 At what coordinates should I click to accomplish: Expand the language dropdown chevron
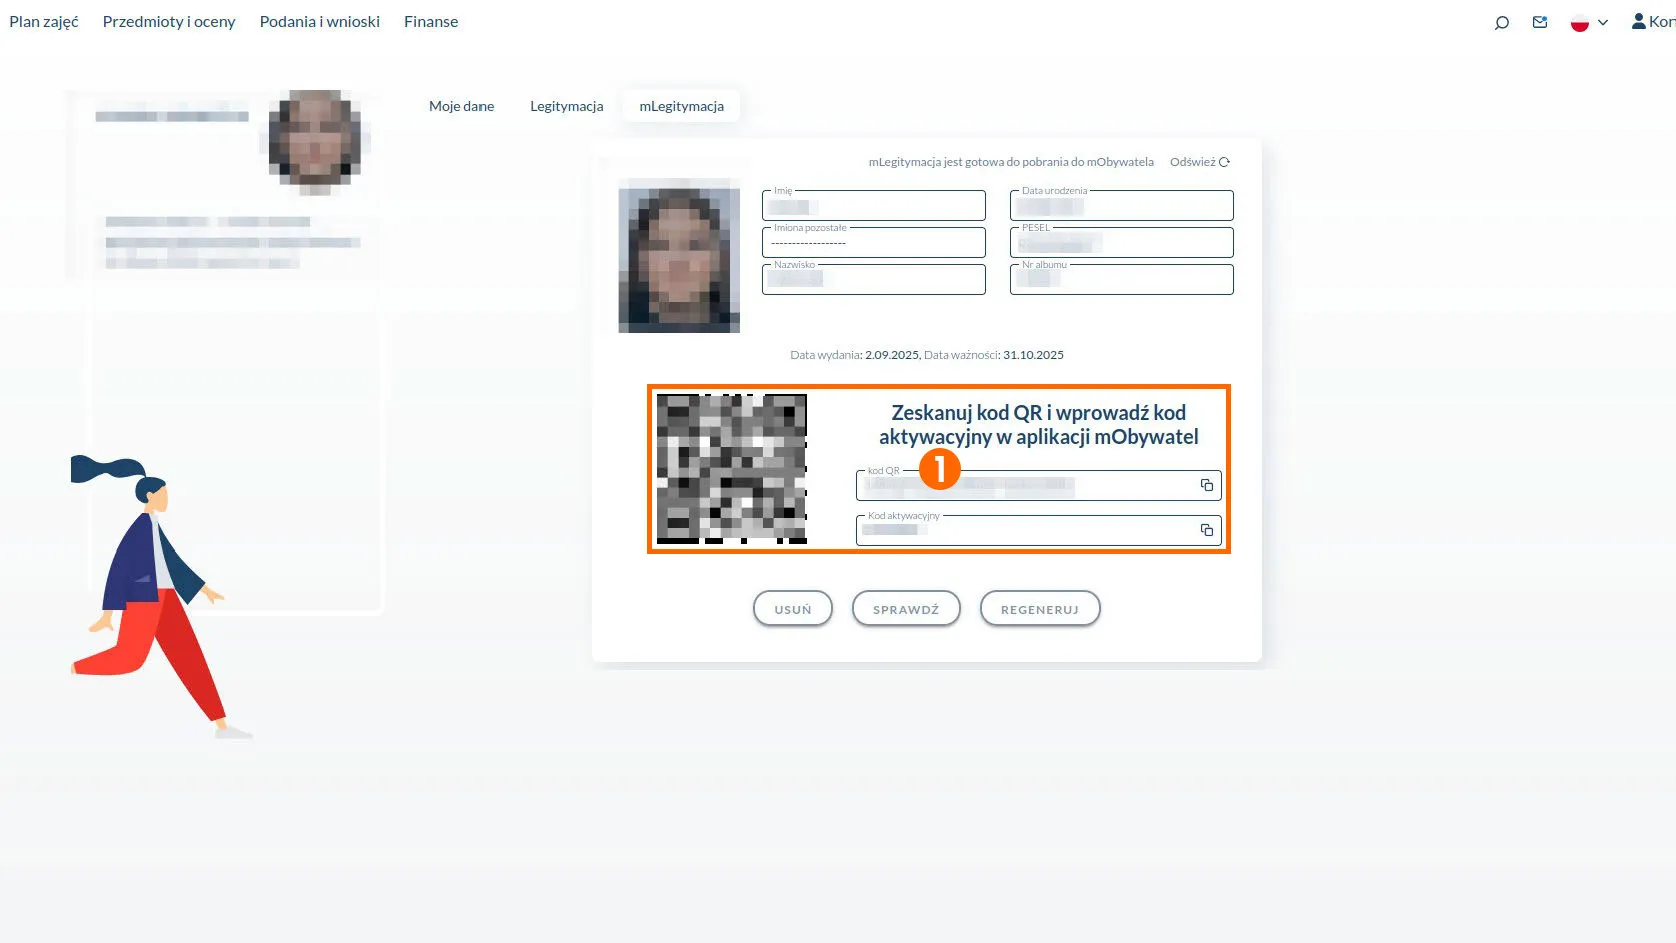[x=1603, y=22]
